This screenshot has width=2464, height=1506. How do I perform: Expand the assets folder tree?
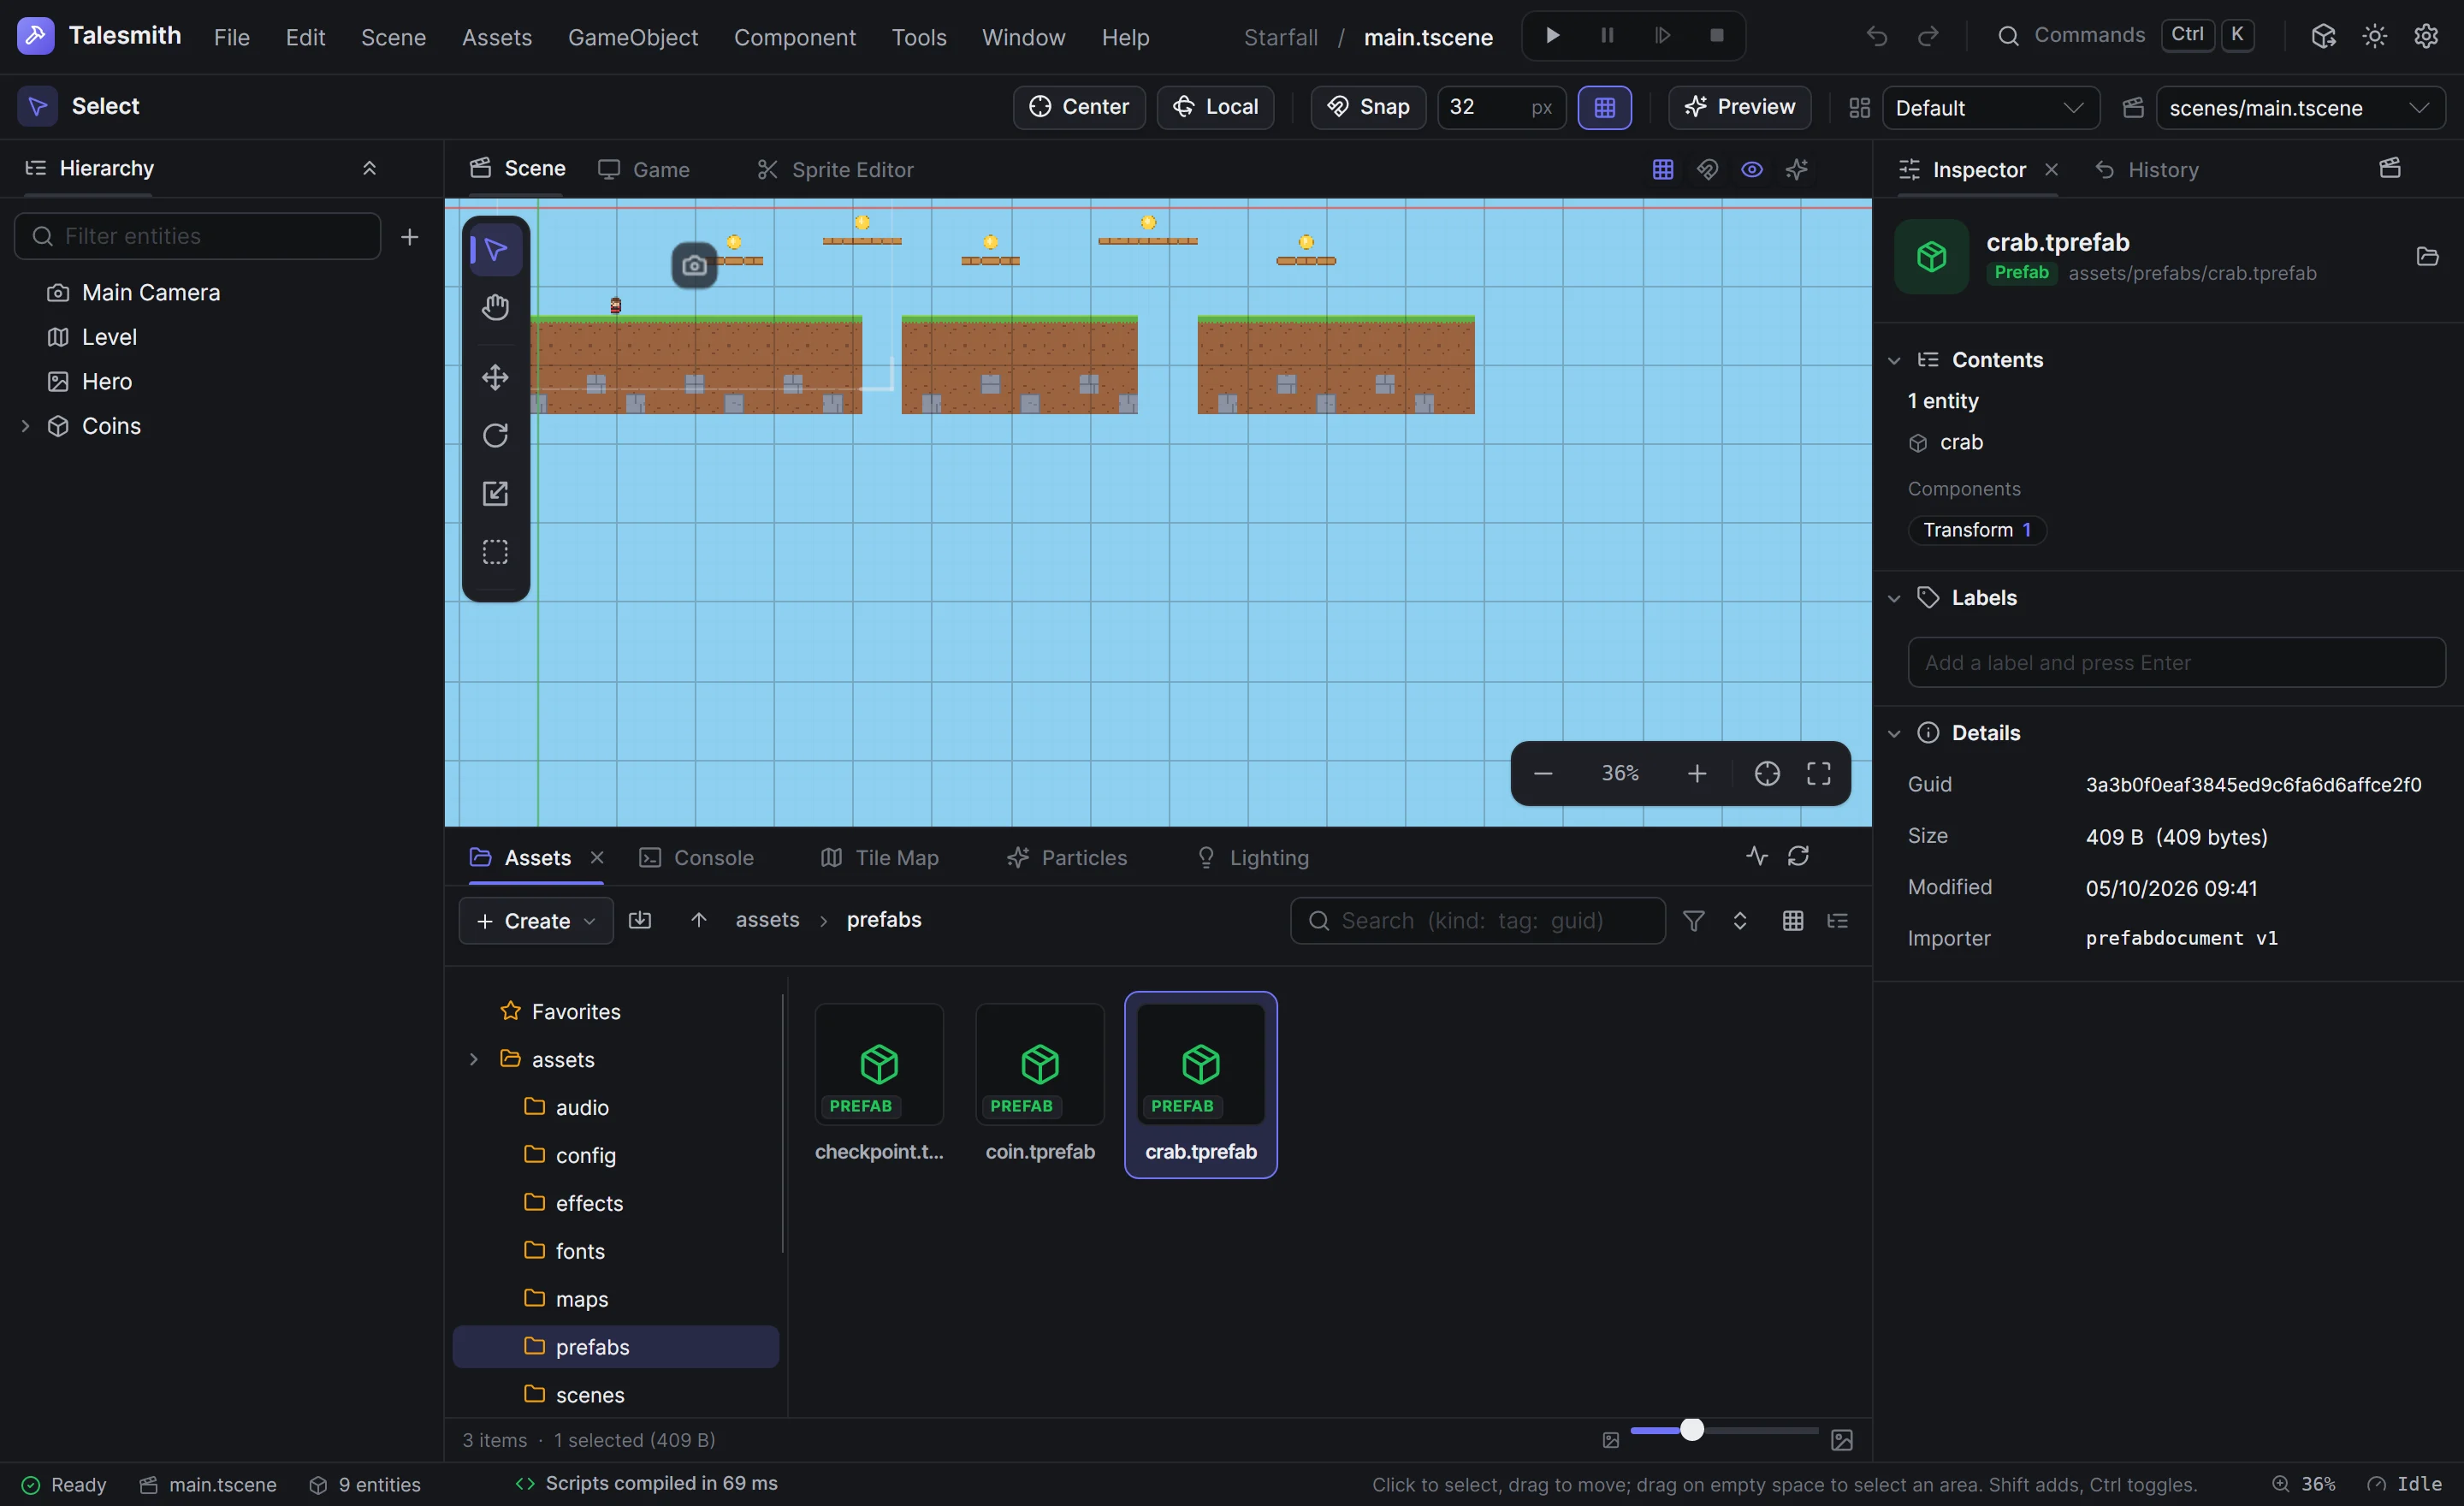pos(474,1059)
